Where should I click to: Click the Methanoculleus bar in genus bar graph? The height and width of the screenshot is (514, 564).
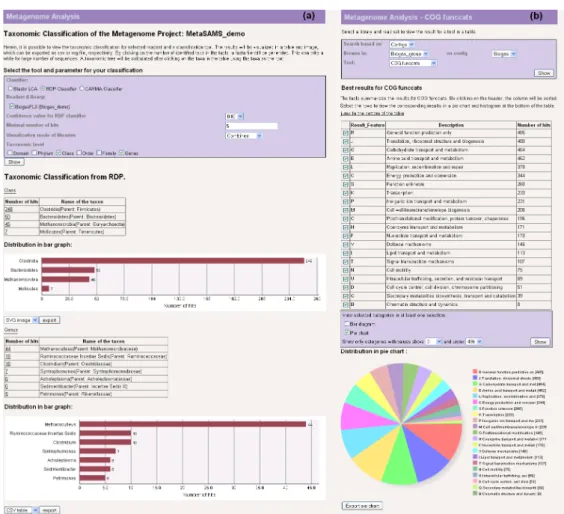click(193, 424)
